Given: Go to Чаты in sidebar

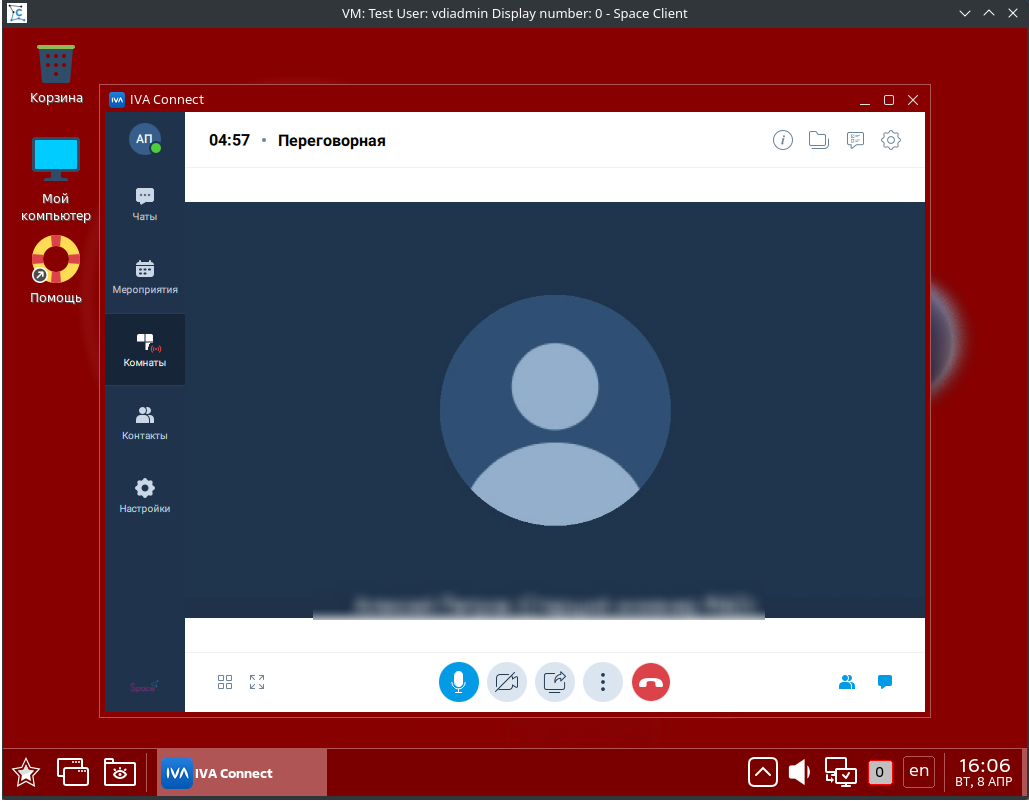Looking at the screenshot, I should click(145, 204).
